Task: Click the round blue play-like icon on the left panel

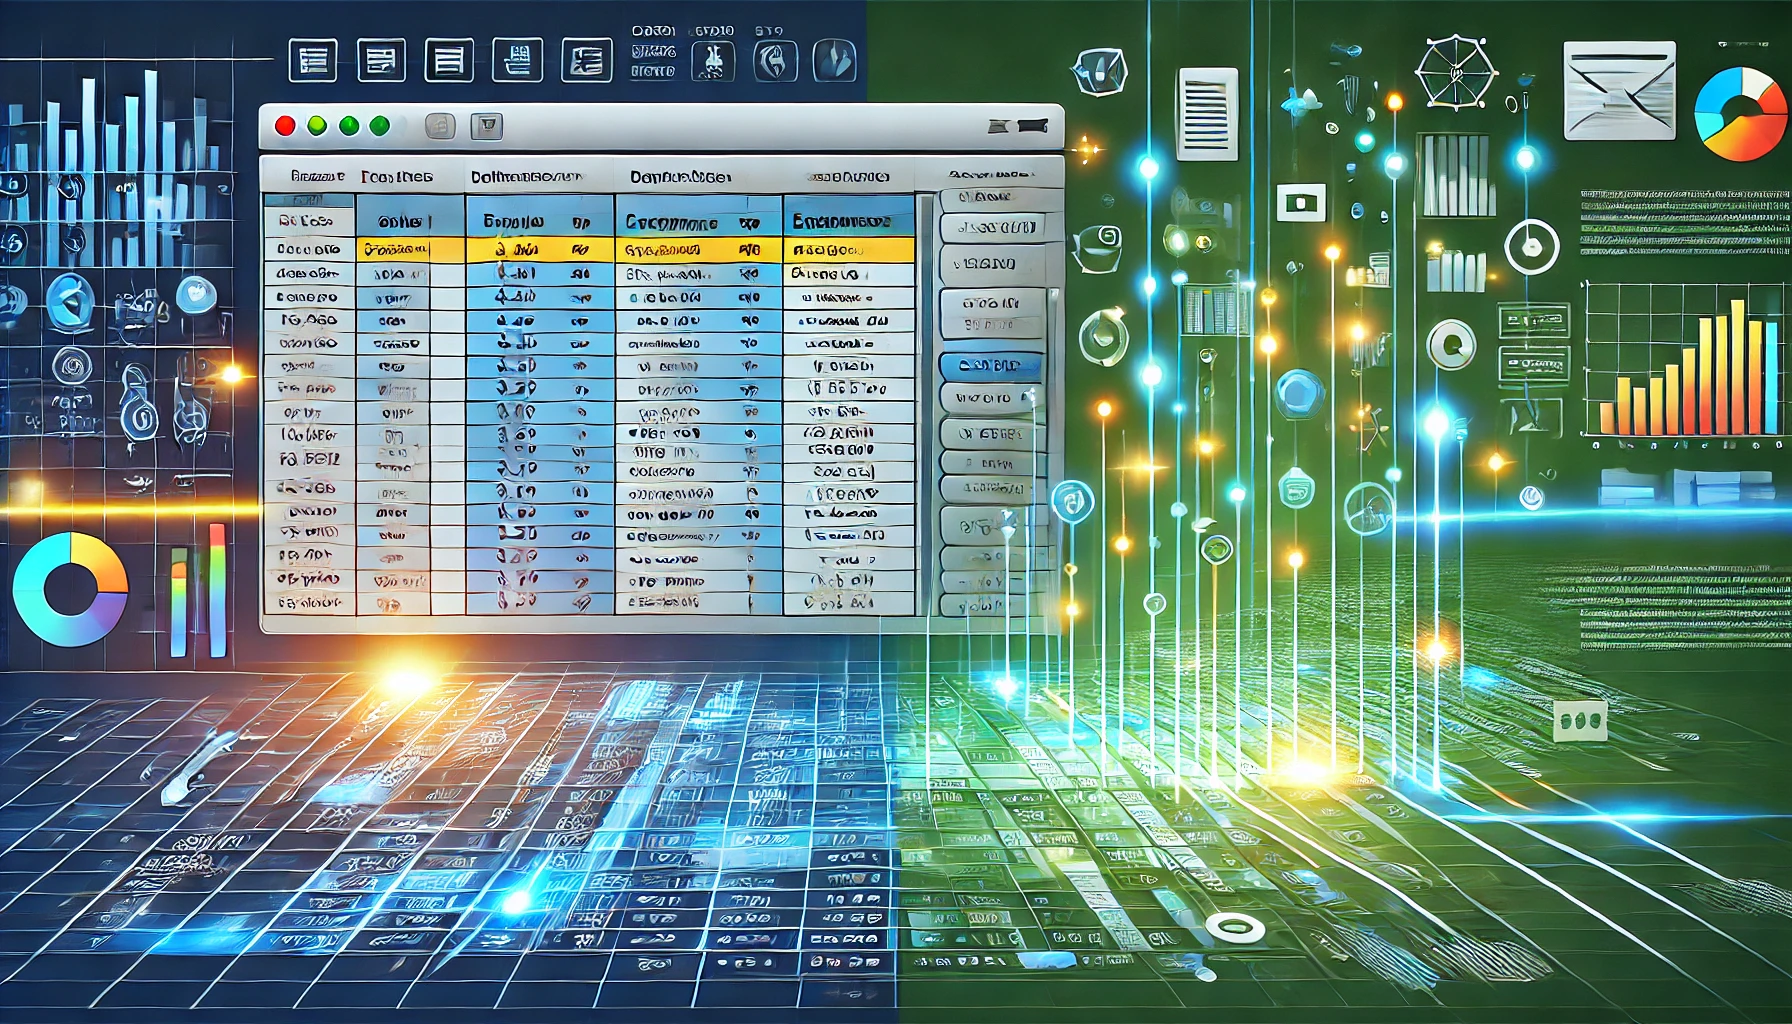Action: click(70, 300)
